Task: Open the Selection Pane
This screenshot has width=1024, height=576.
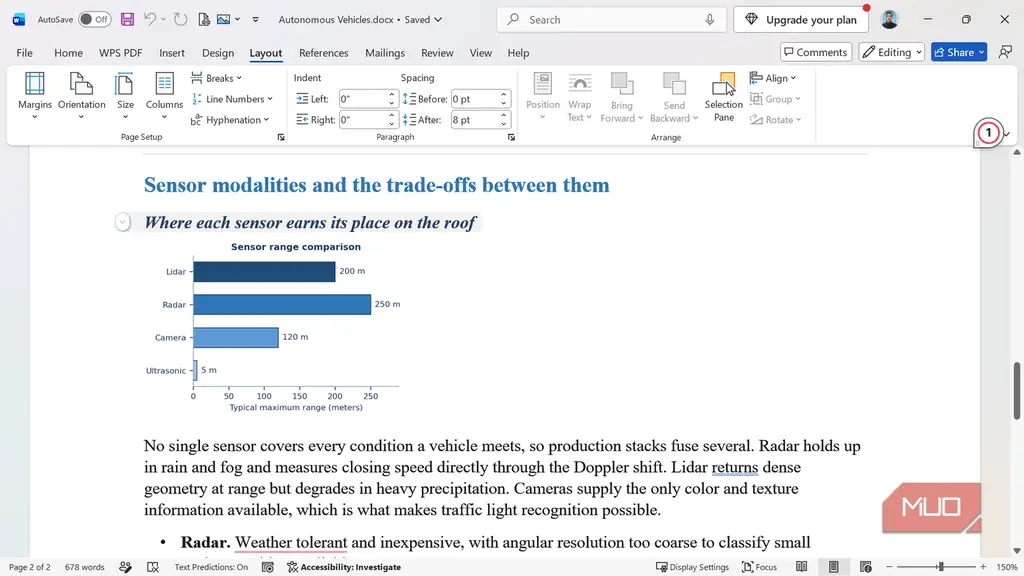Action: point(724,97)
